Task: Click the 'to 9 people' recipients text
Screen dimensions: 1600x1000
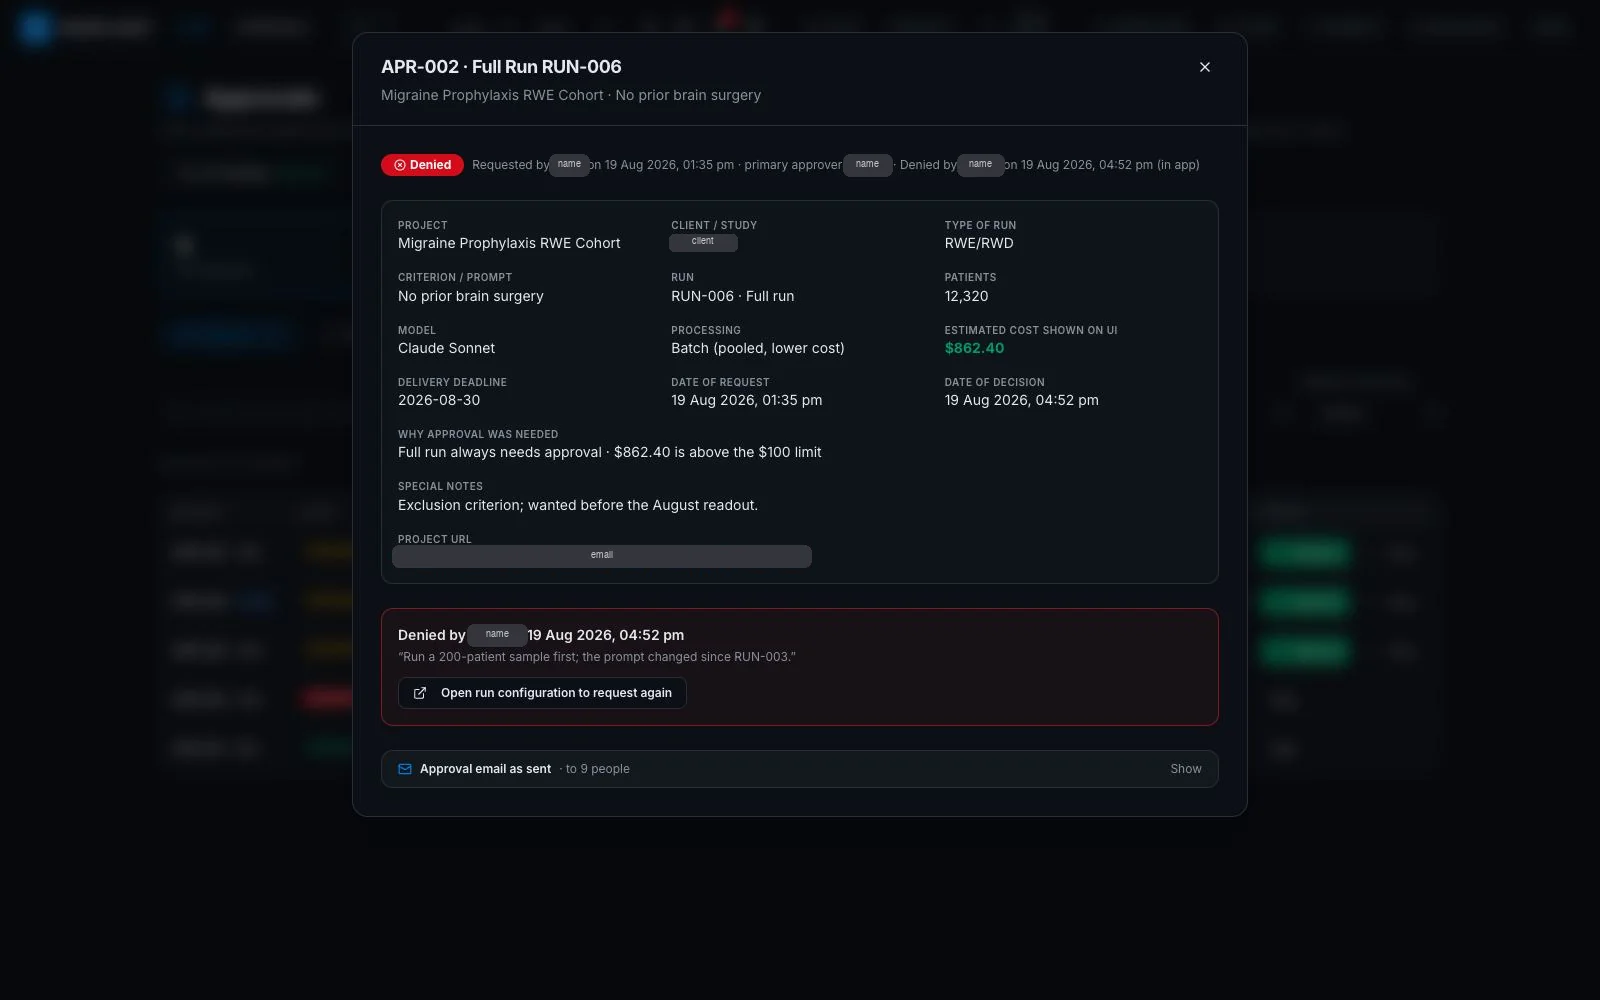Action: (x=597, y=769)
